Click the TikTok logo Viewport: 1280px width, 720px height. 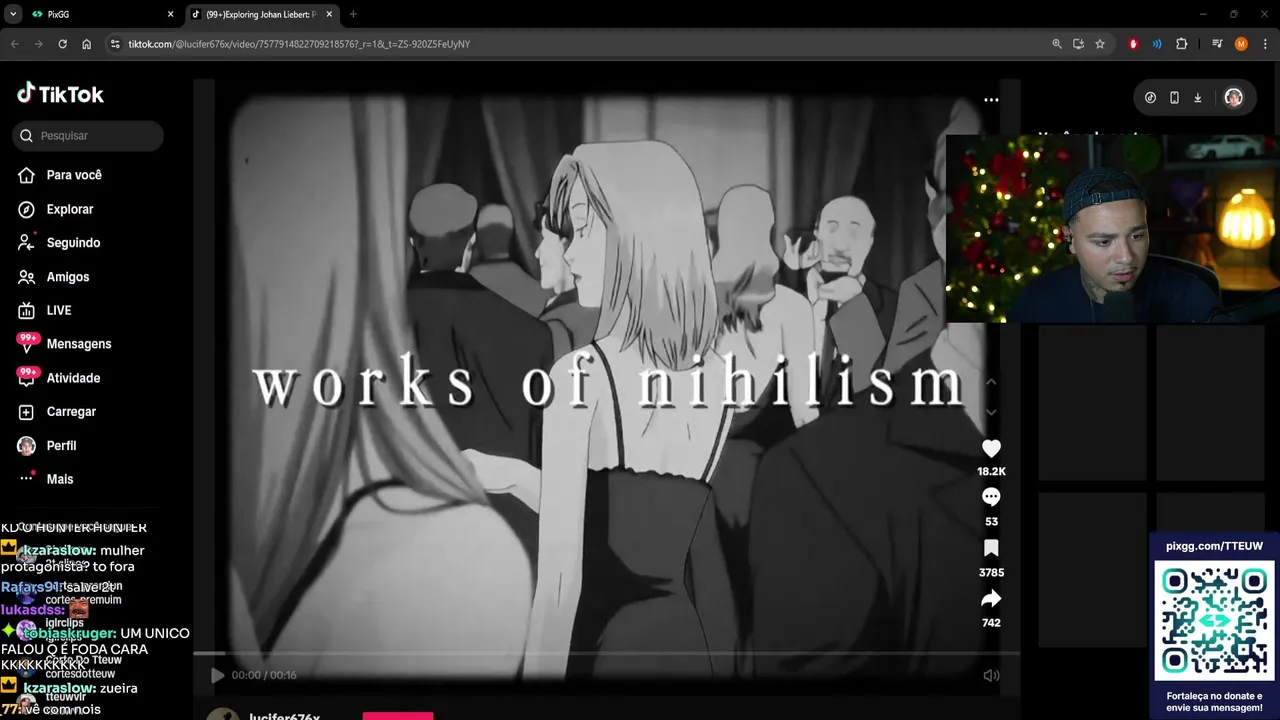[60, 94]
